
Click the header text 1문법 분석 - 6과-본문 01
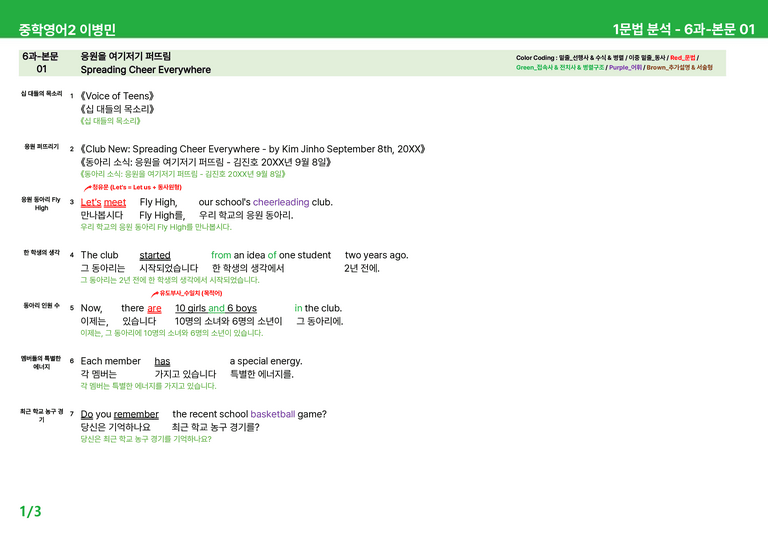click(x=684, y=29)
